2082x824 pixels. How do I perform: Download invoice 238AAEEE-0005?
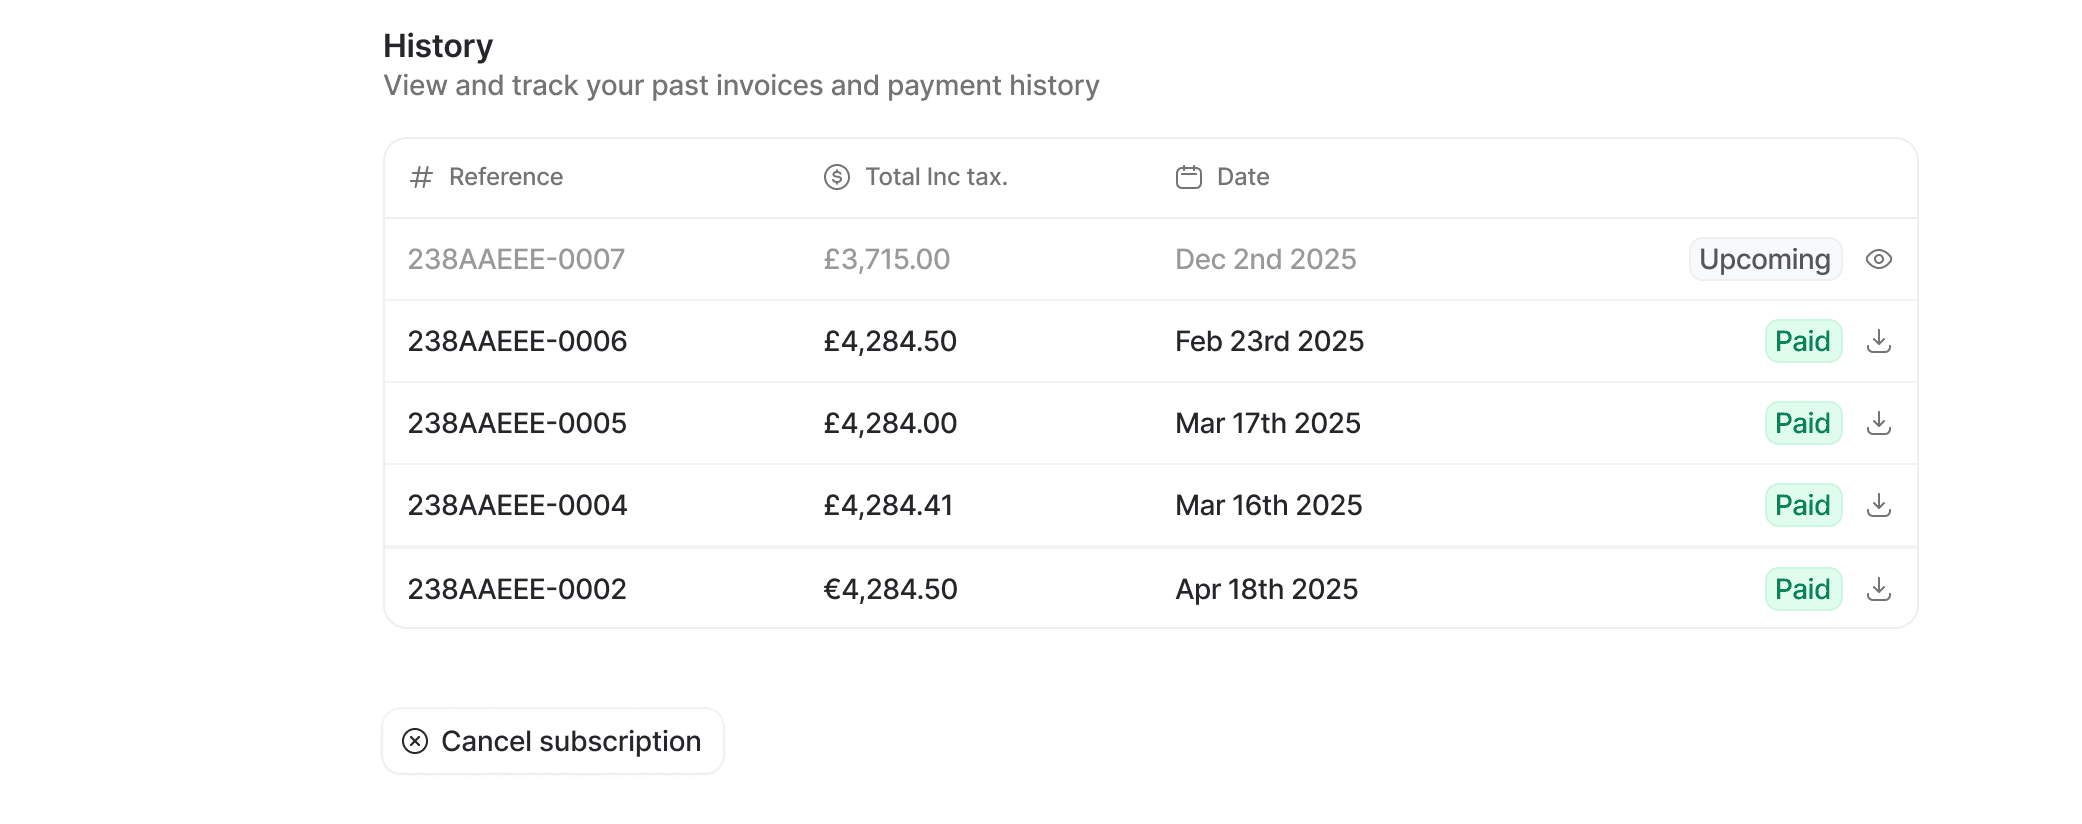pyautogui.click(x=1879, y=423)
